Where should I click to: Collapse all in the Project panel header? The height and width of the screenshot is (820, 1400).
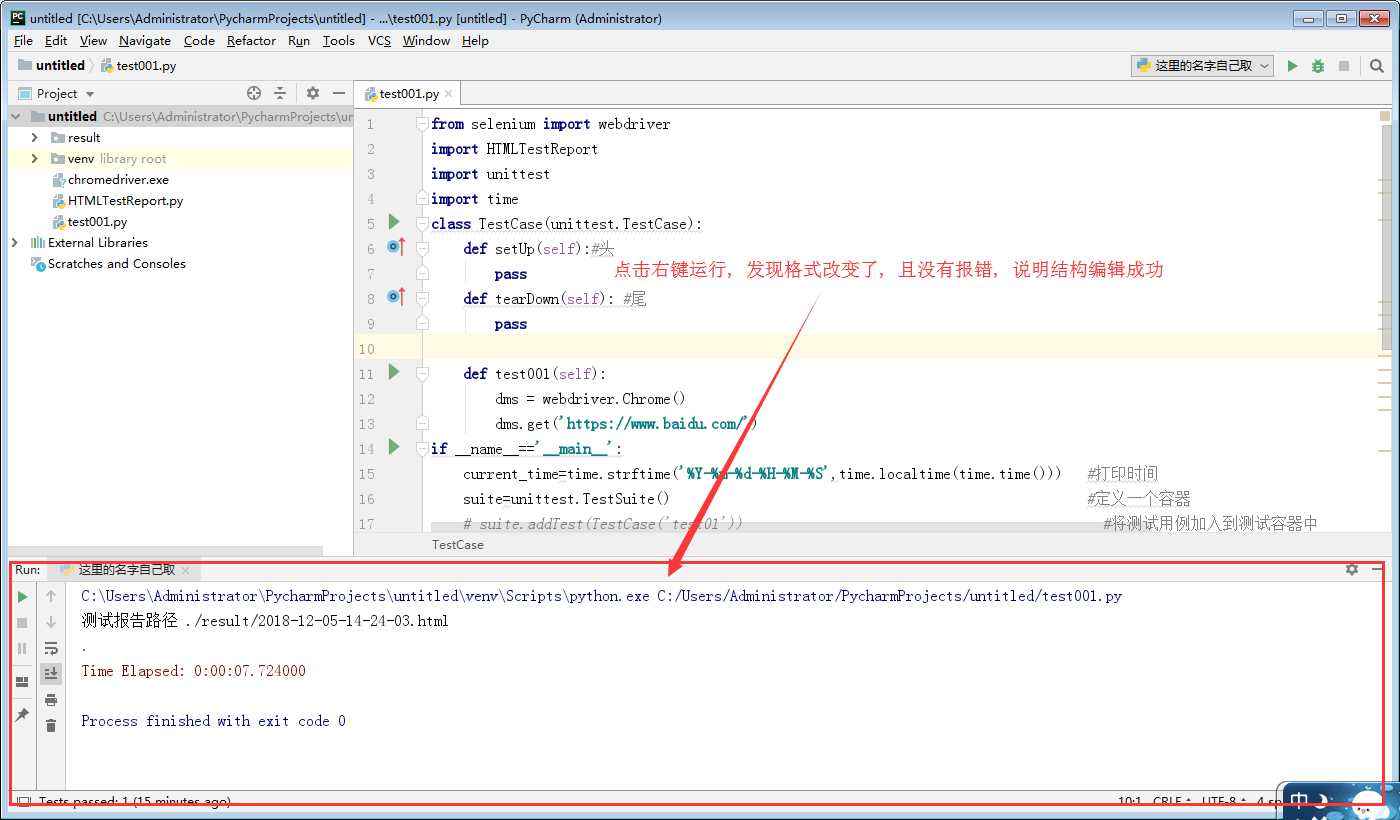pos(280,93)
